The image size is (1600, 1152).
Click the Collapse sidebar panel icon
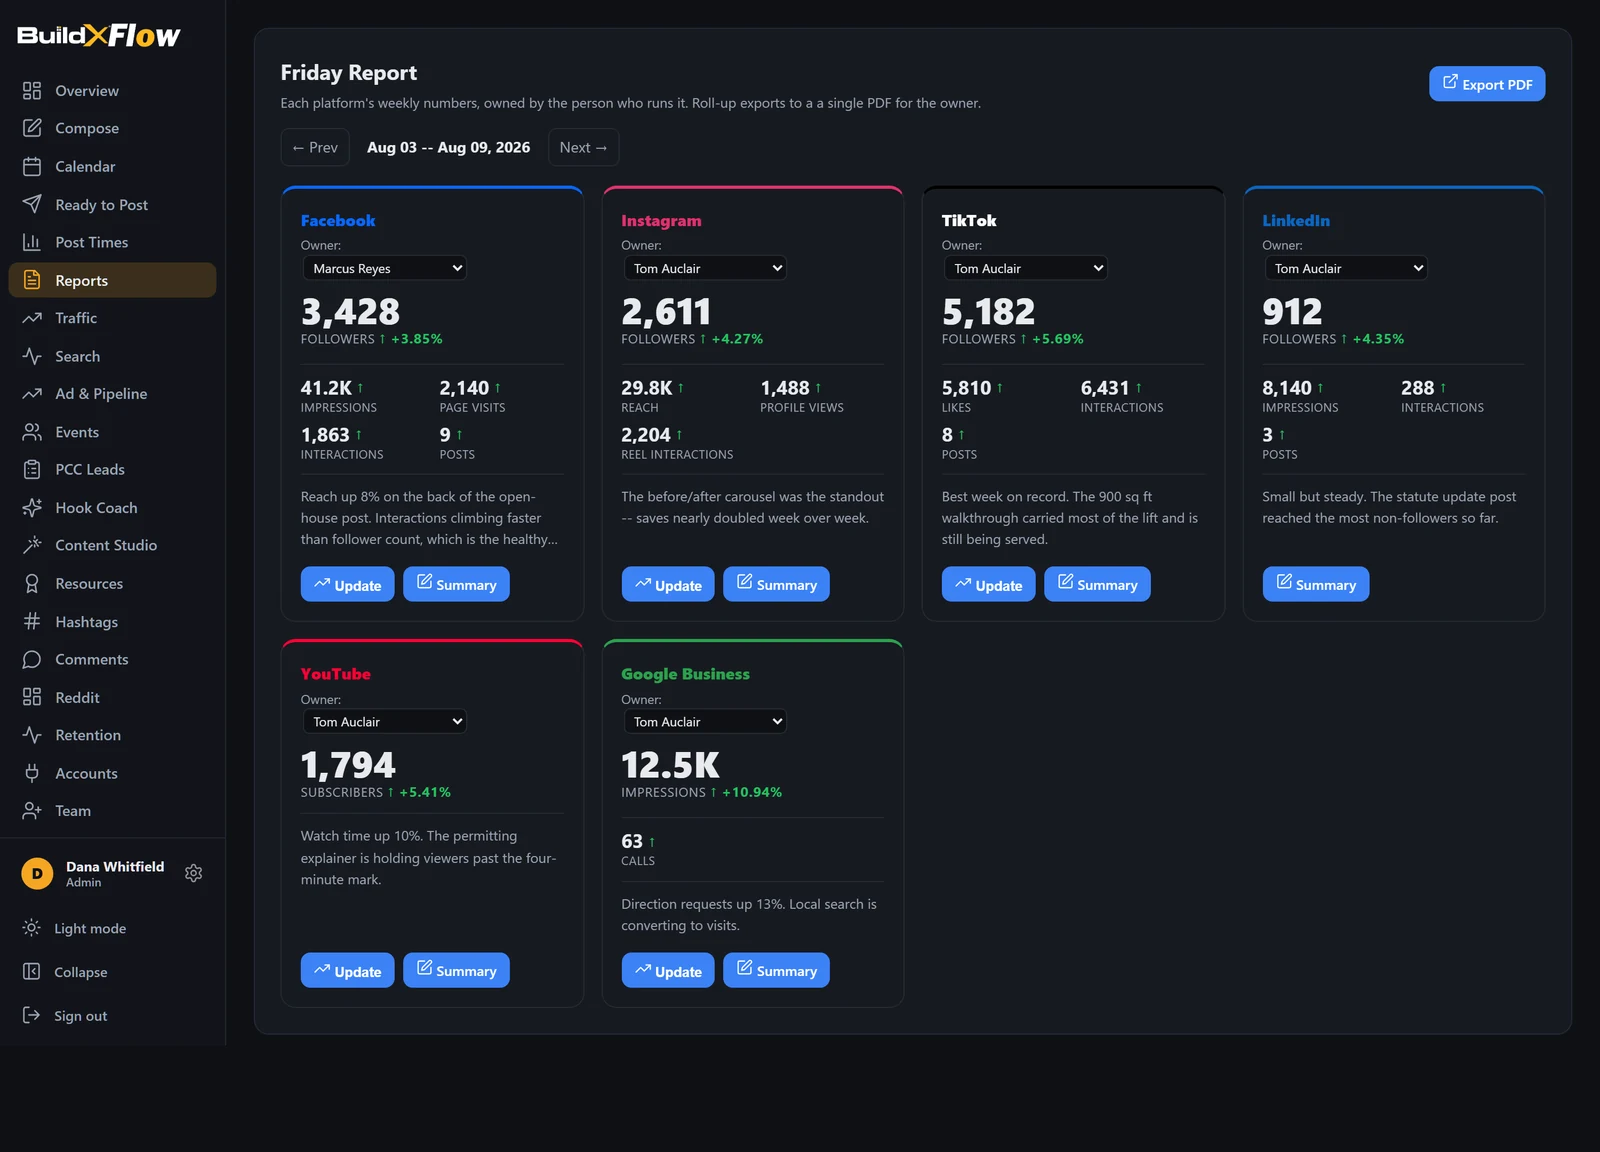32,972
